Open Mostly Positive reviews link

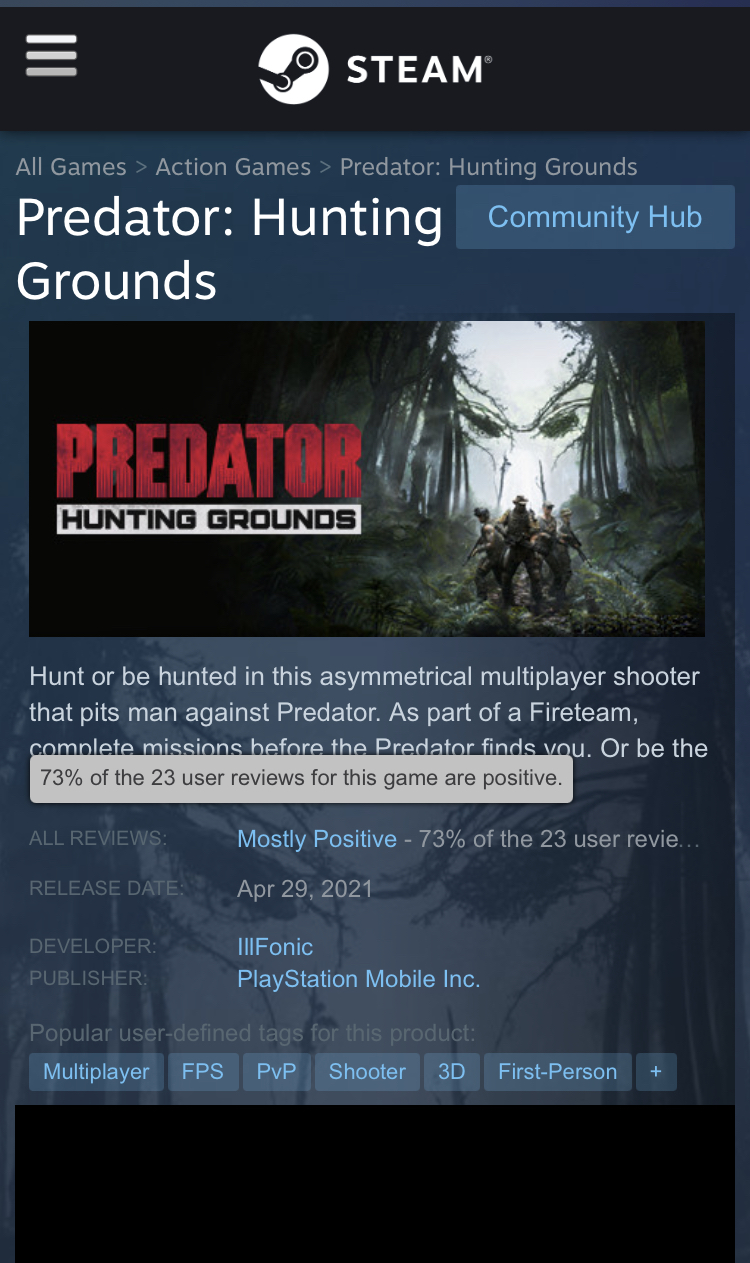pos(317,839)
